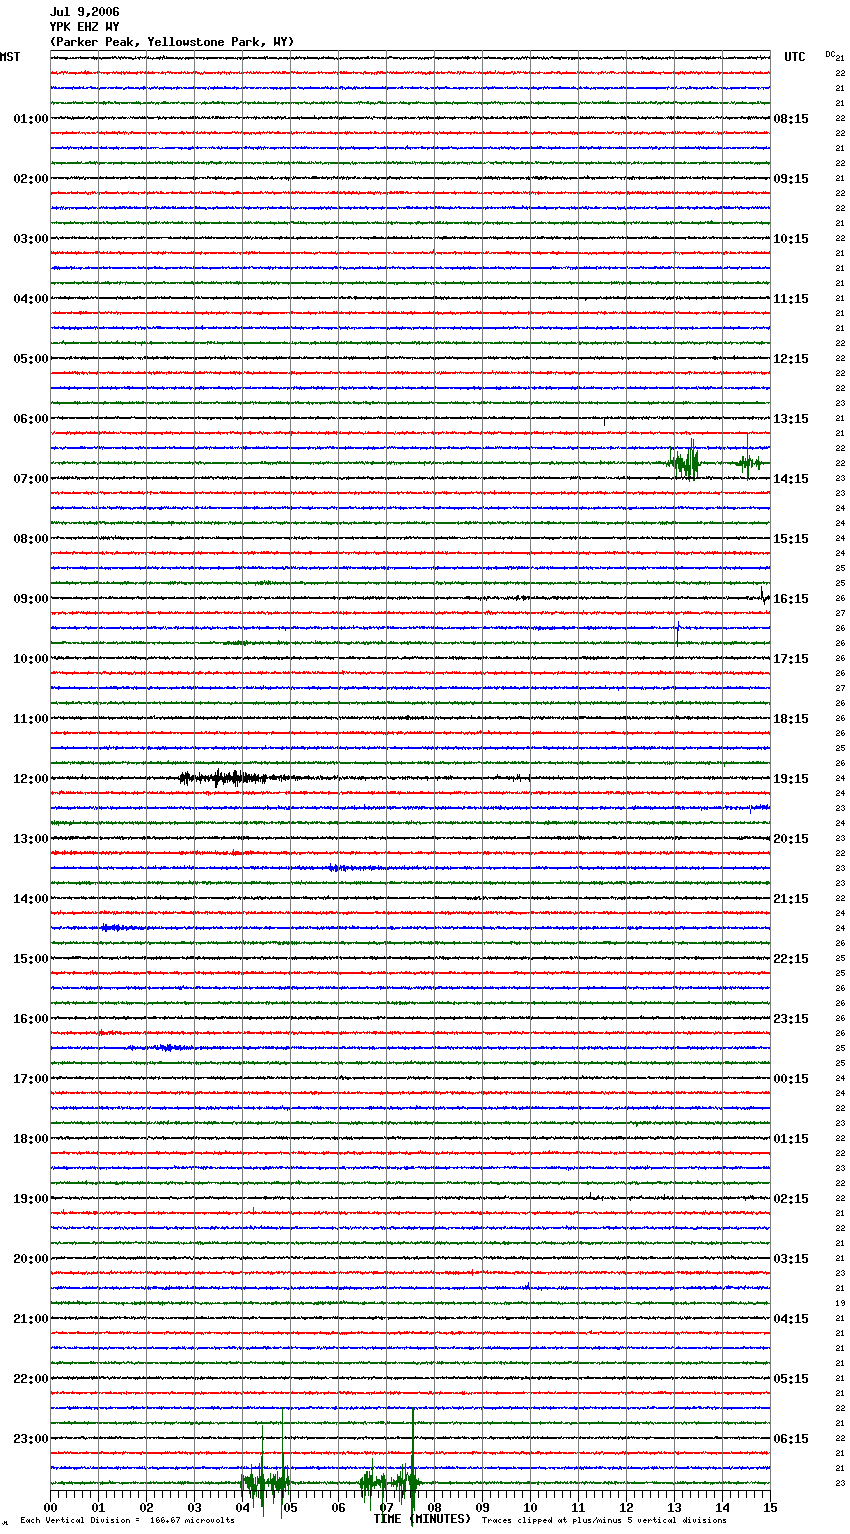Click the 00:15 UTC time label
850x1534 pixels.
(791, 1079)
